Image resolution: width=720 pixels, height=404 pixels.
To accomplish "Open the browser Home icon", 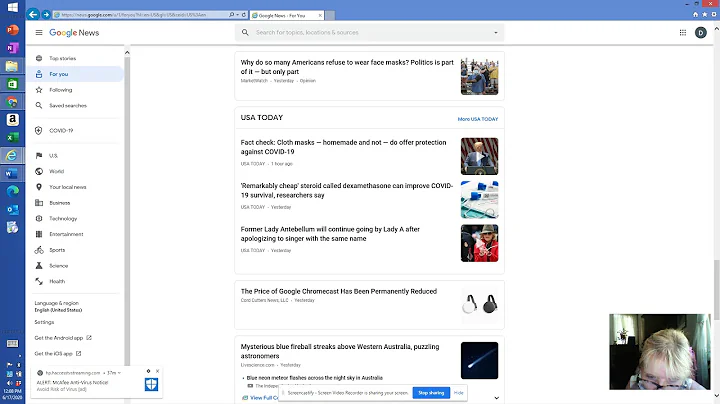I will [x=695, y=15].
